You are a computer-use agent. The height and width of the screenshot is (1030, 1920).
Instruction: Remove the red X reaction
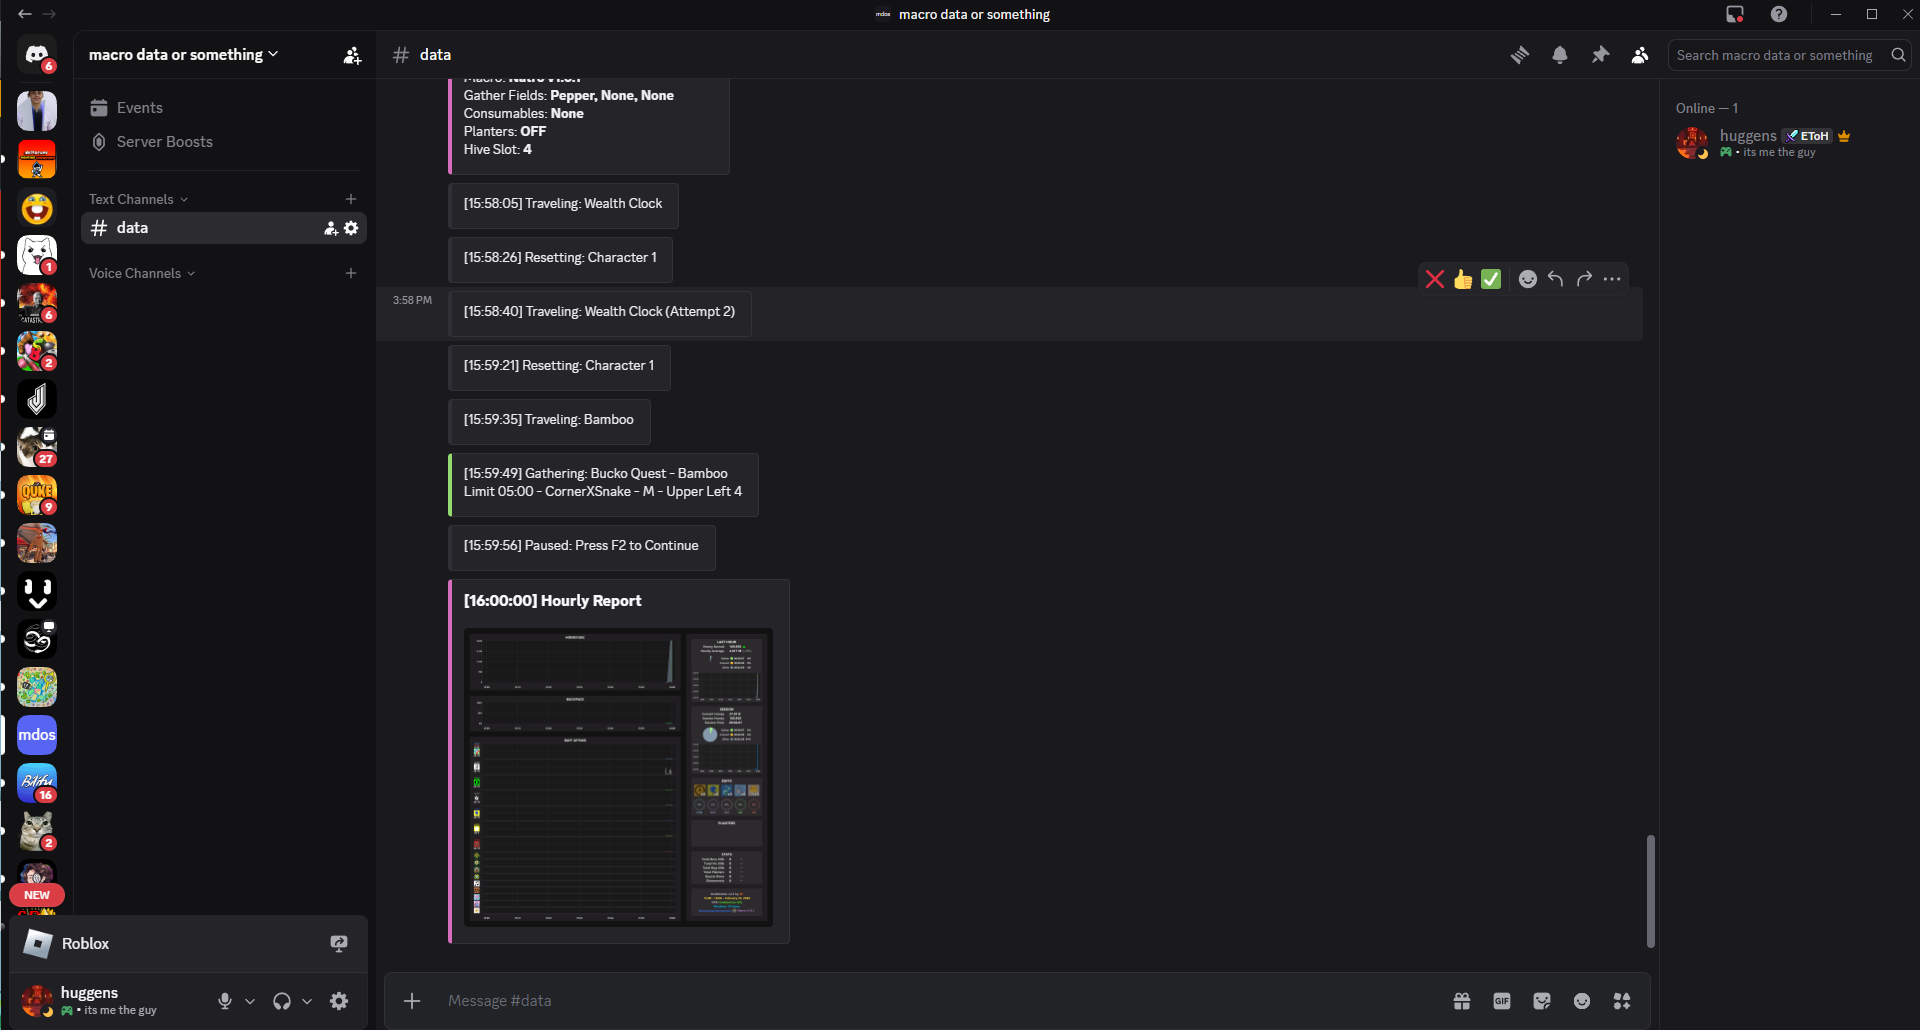(1436, 279)
